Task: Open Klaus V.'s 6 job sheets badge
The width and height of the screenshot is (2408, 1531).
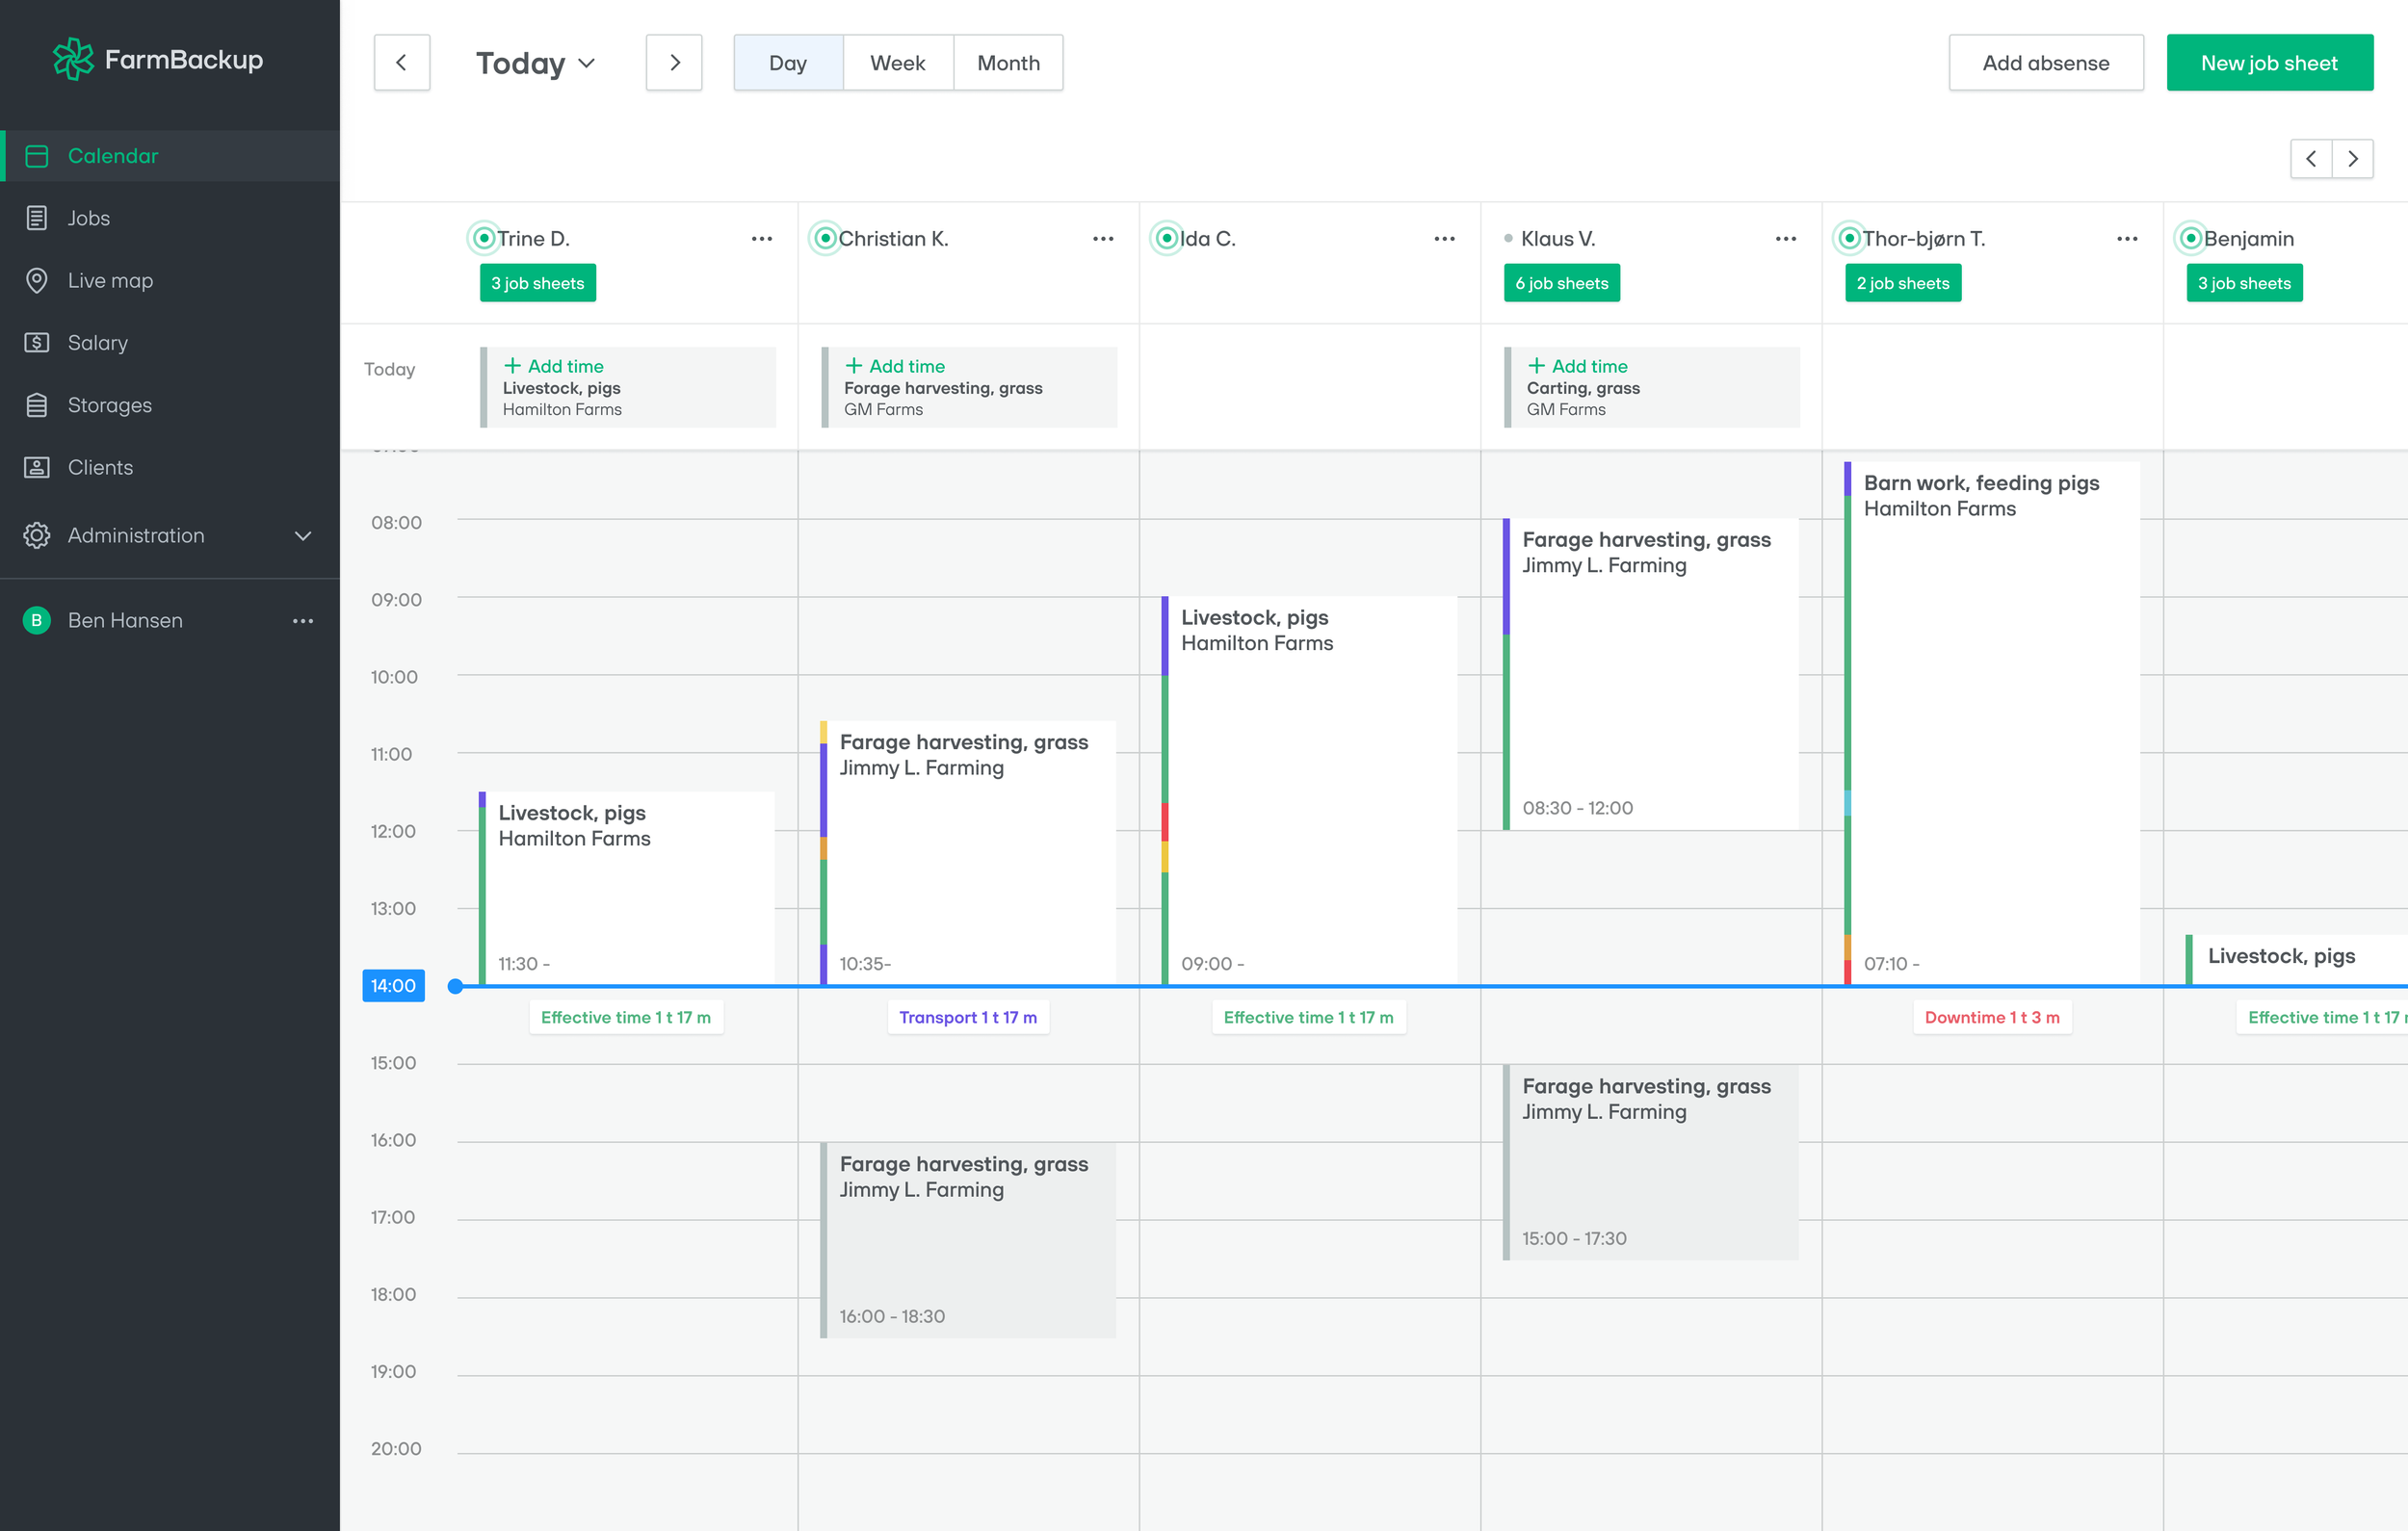Action: point(1561,284)
